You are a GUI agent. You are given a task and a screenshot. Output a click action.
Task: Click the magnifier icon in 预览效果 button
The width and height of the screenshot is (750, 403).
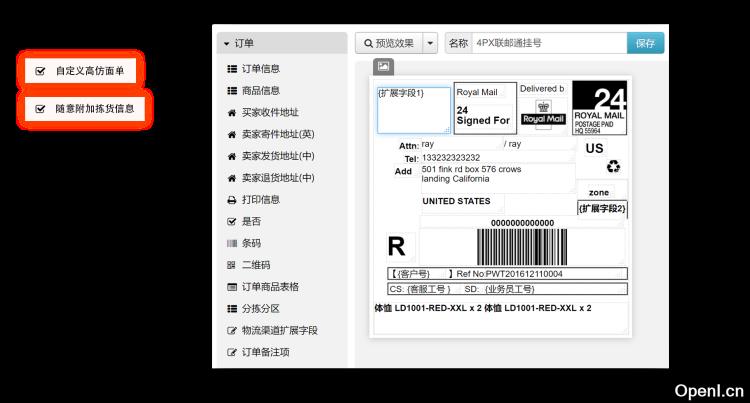point(368,44)
